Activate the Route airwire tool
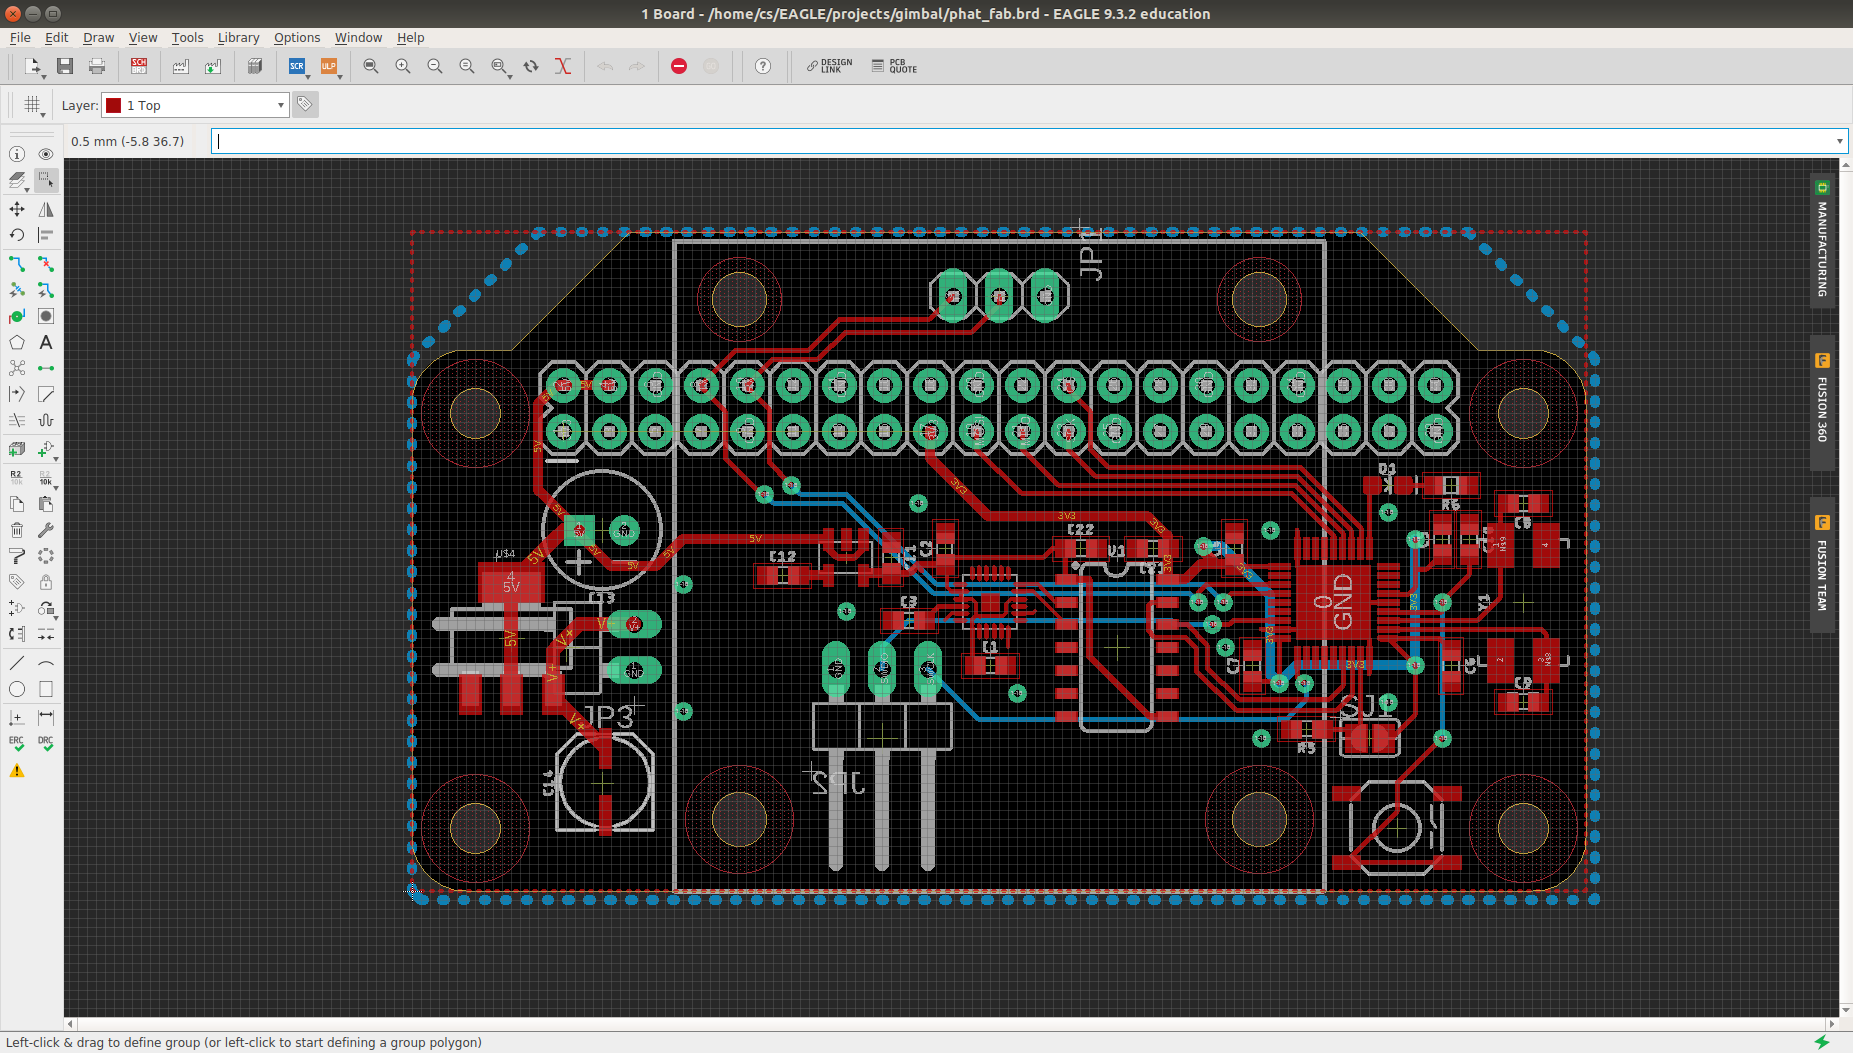1853x1053 pixels. 17,264
